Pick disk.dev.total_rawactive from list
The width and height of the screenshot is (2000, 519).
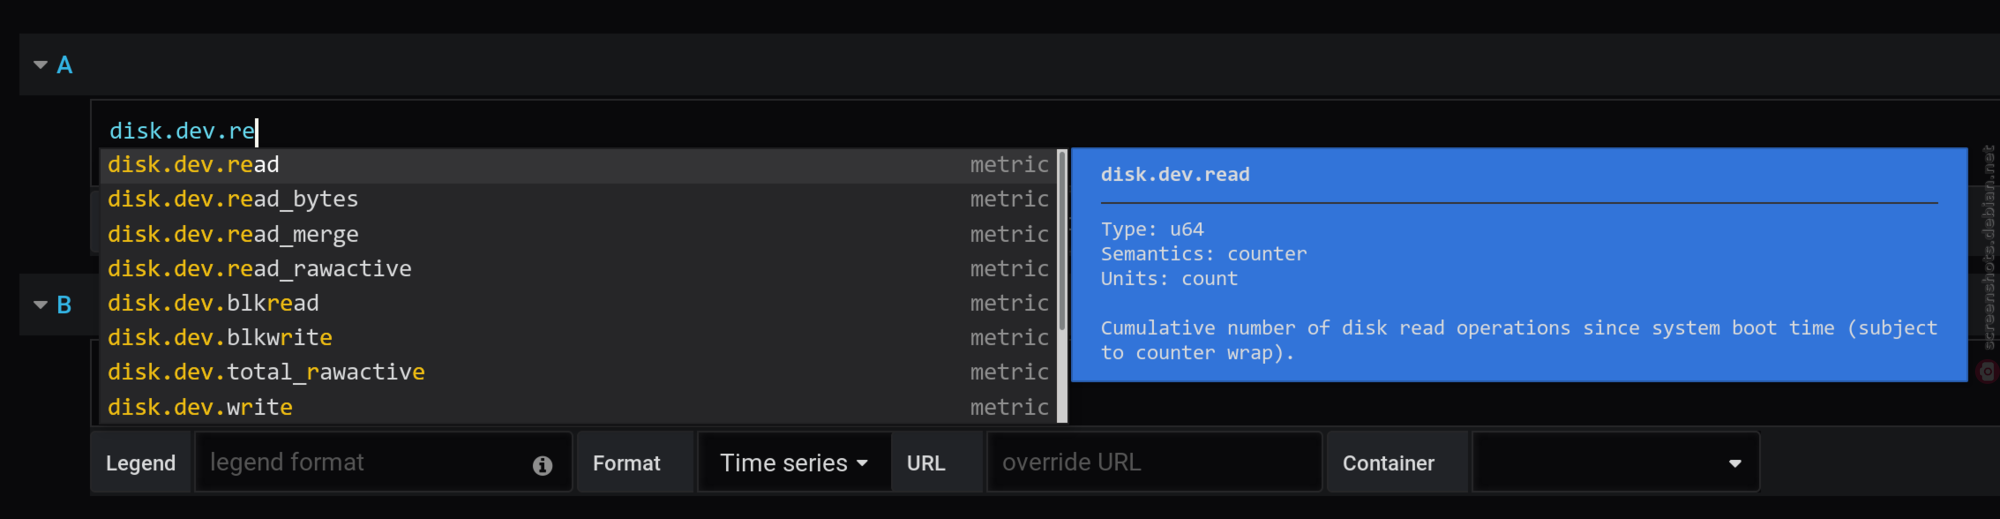579,372
